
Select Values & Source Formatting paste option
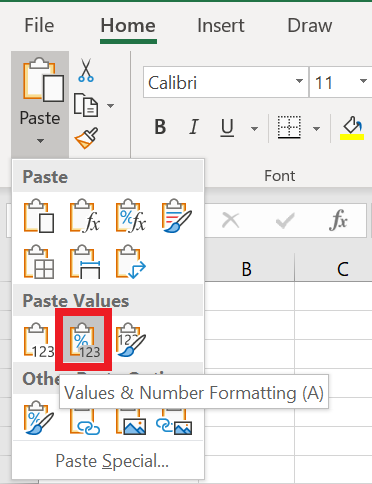click(131, 340)
